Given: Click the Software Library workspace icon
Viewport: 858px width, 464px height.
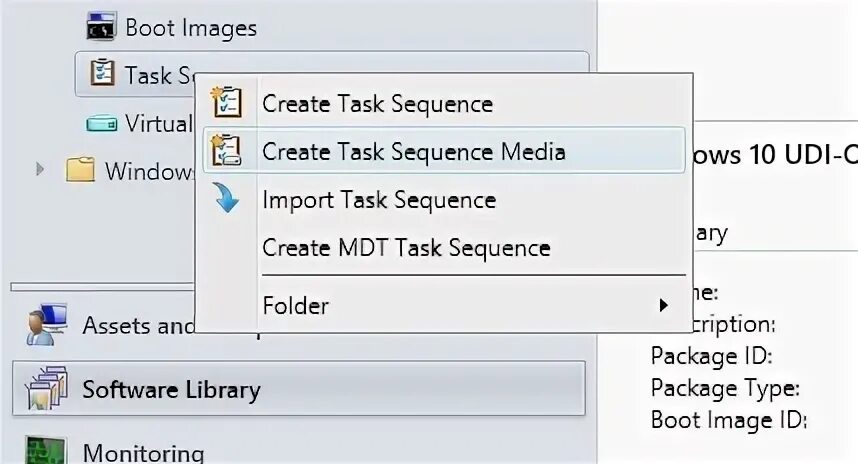Looking at the screenshot, I should 45,389.
